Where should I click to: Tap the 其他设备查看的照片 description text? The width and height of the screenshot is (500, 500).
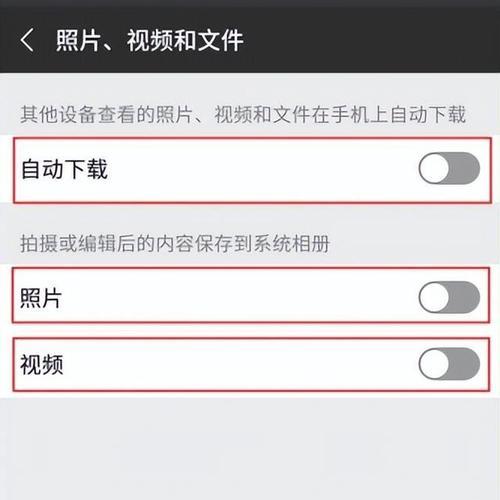[x=243, y=114]
